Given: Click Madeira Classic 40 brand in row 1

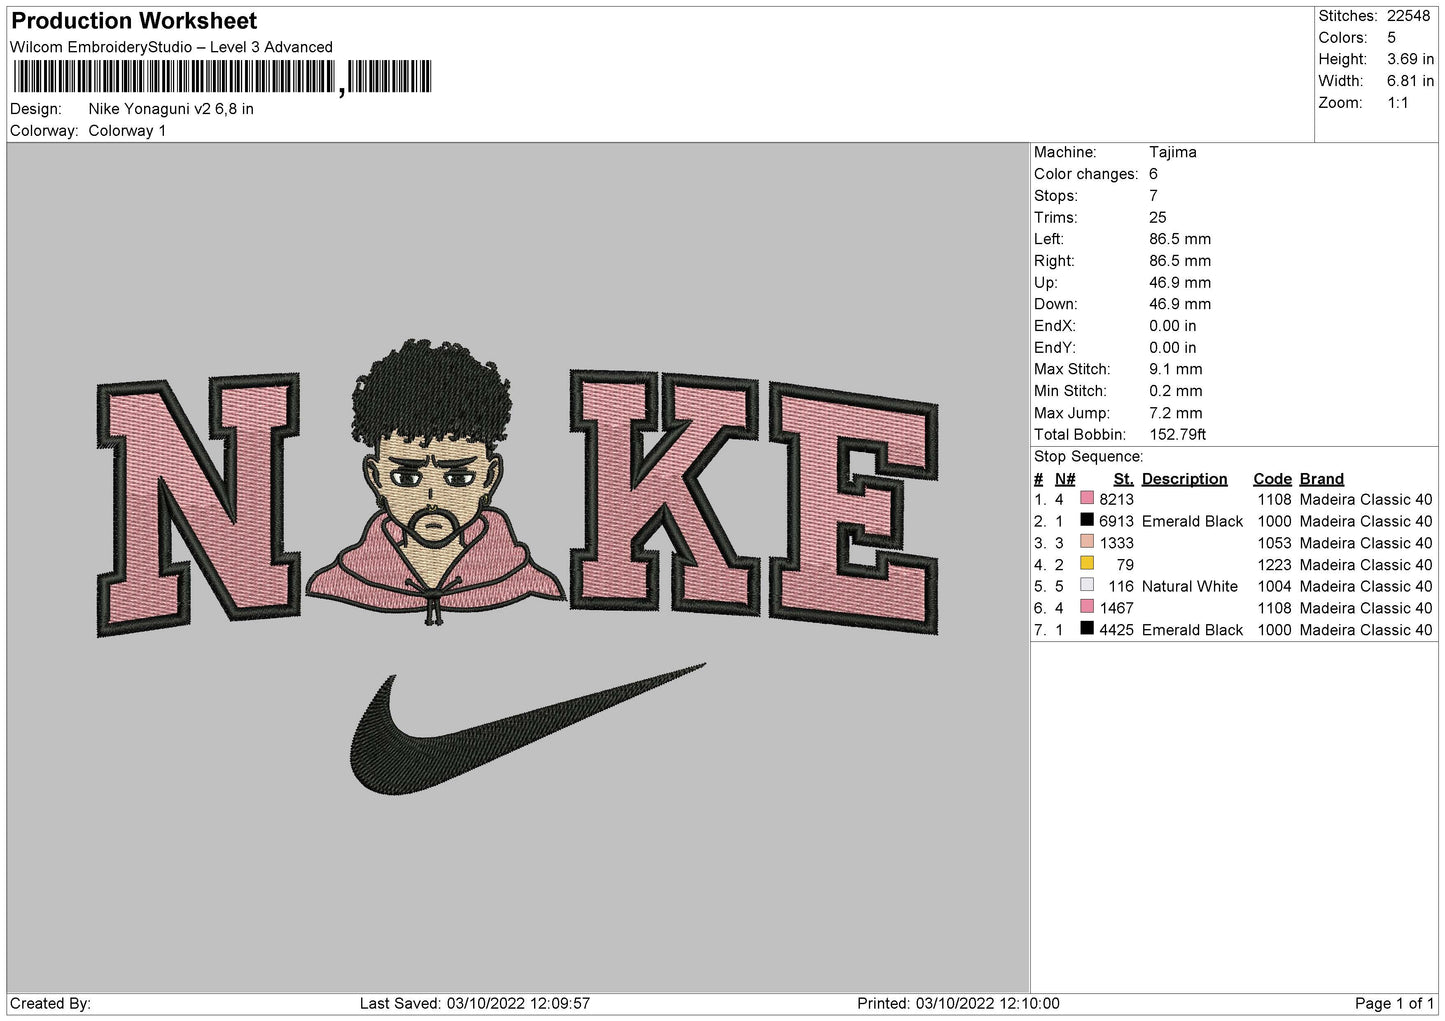Looking at the screenshot, I should [1366, 499].
